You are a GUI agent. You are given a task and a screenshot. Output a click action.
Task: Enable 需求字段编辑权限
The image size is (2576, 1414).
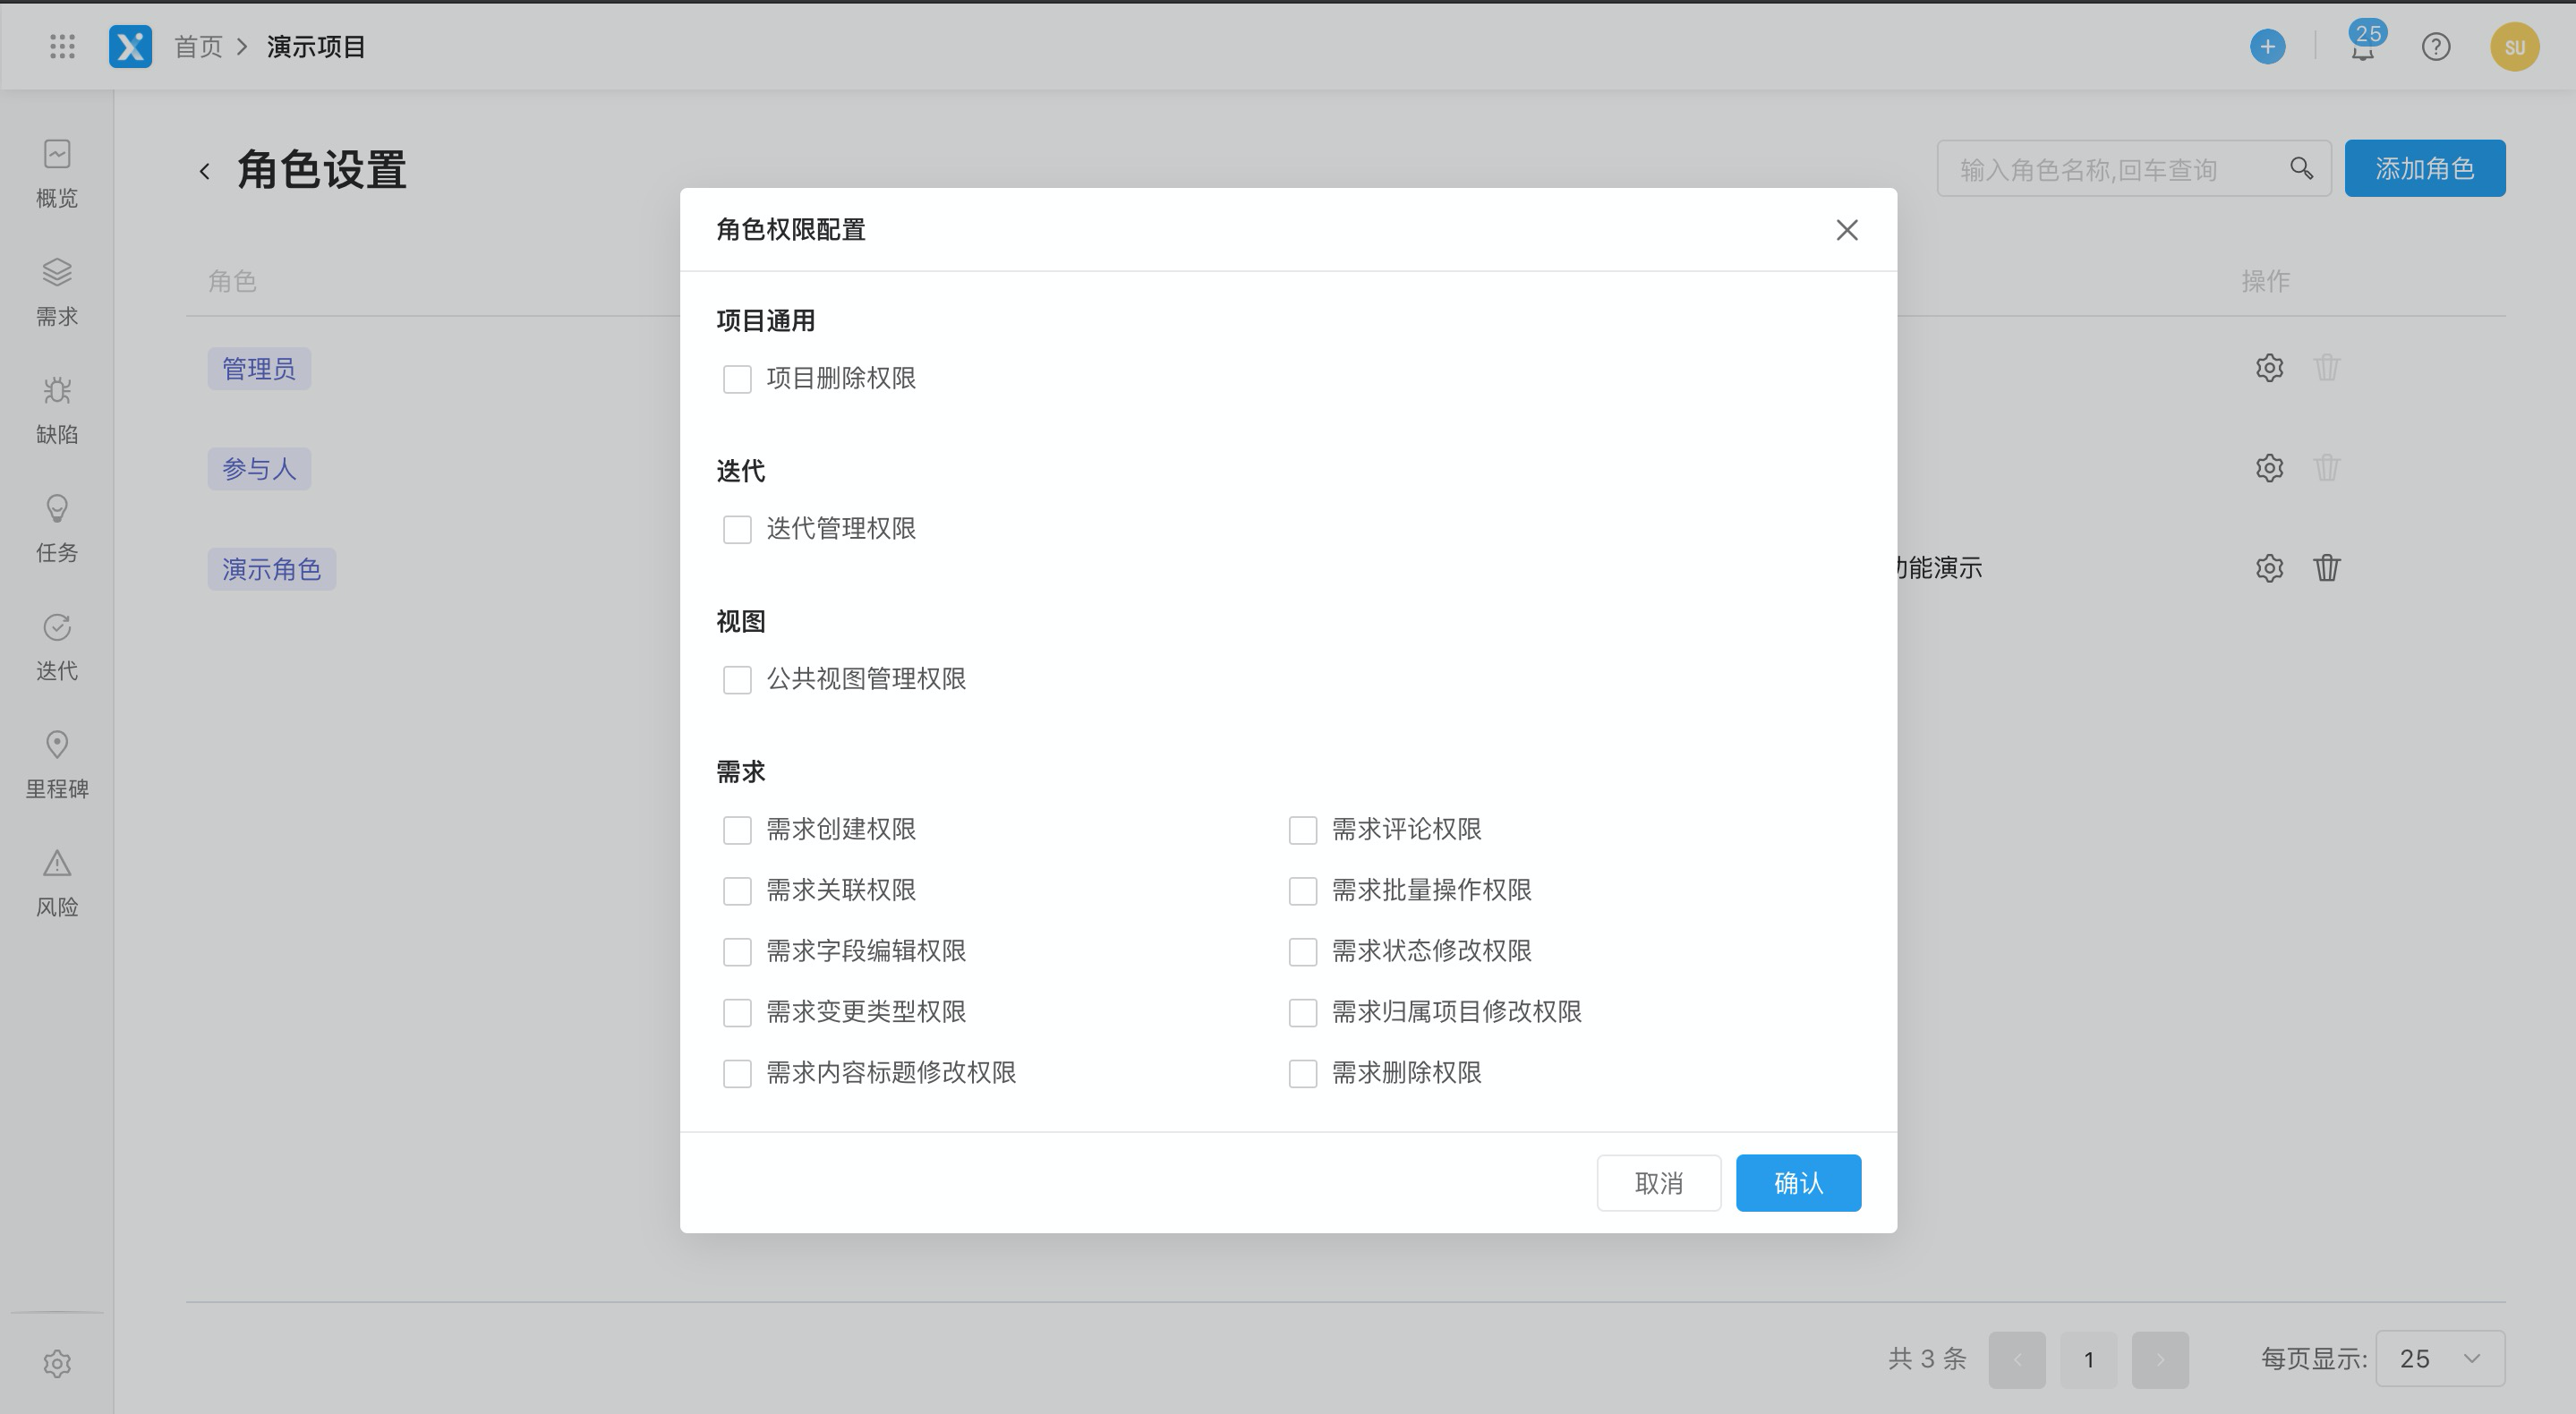tap(737, 952)
